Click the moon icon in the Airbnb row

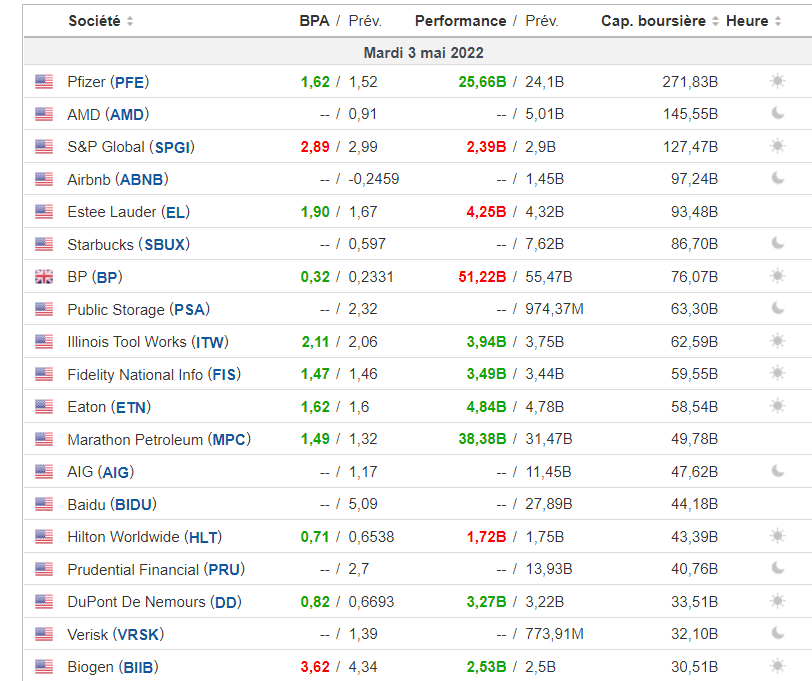click(x=777, y=179)
